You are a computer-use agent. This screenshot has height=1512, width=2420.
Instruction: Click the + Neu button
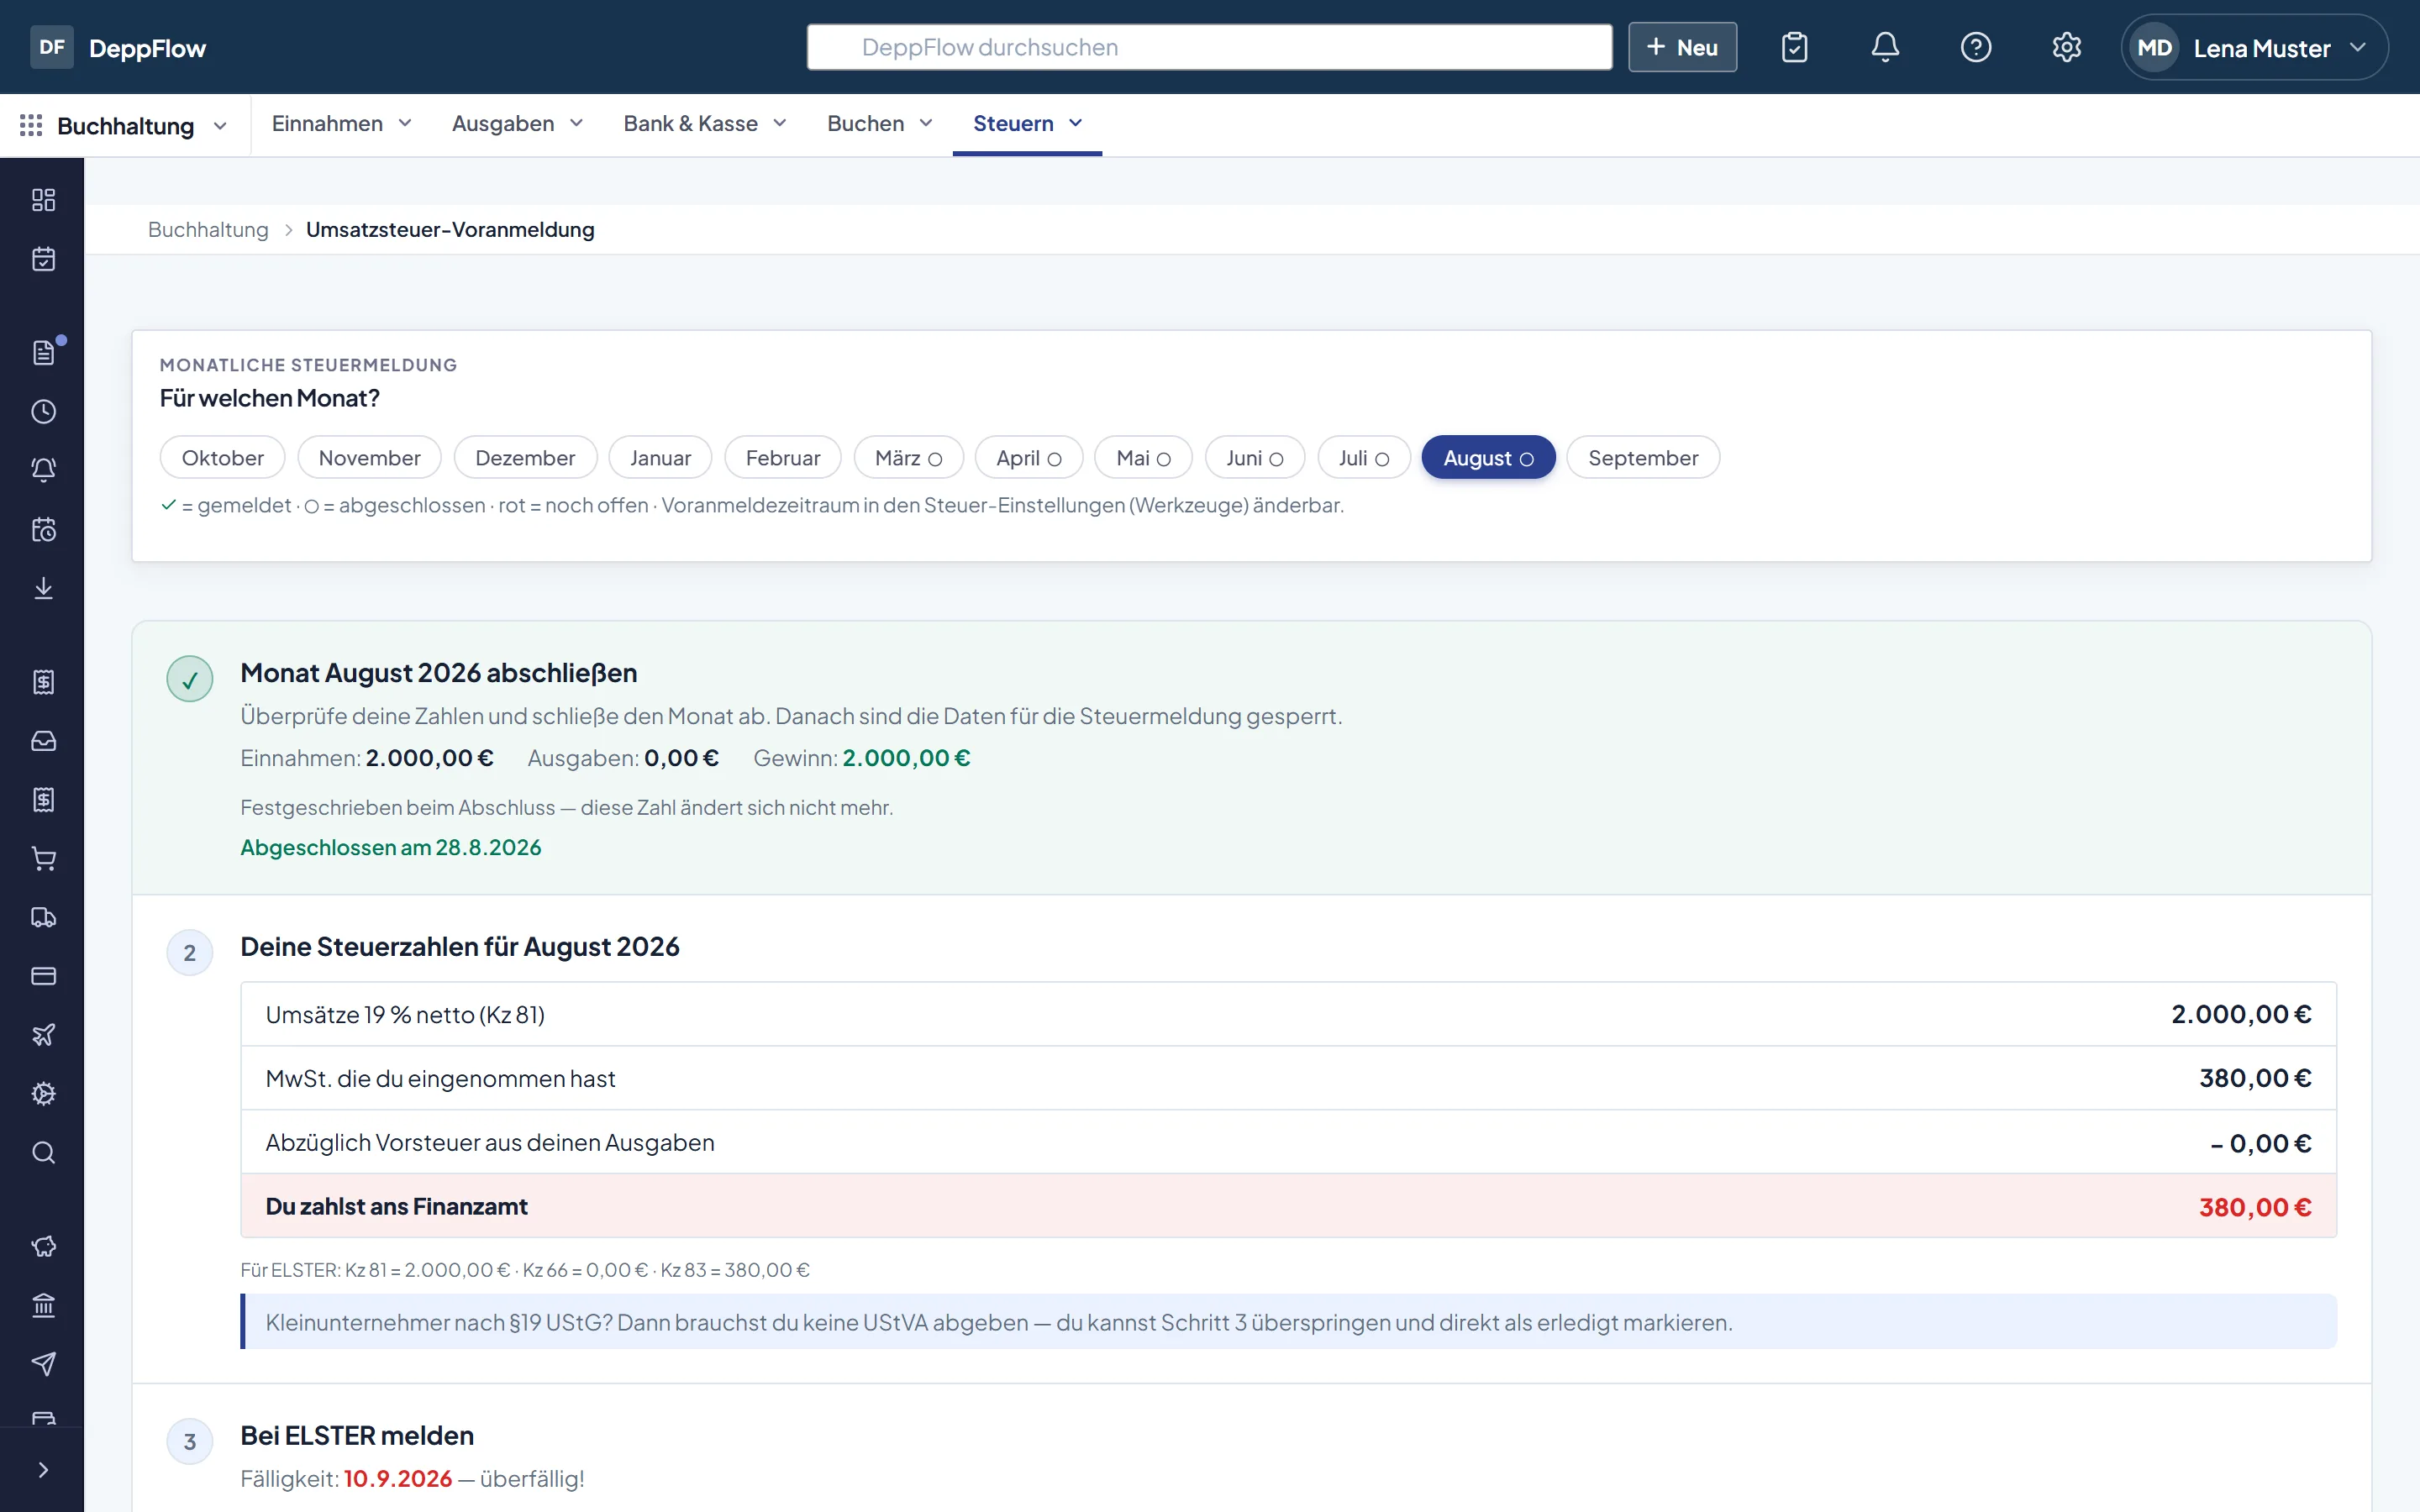tap(1682, 47)
